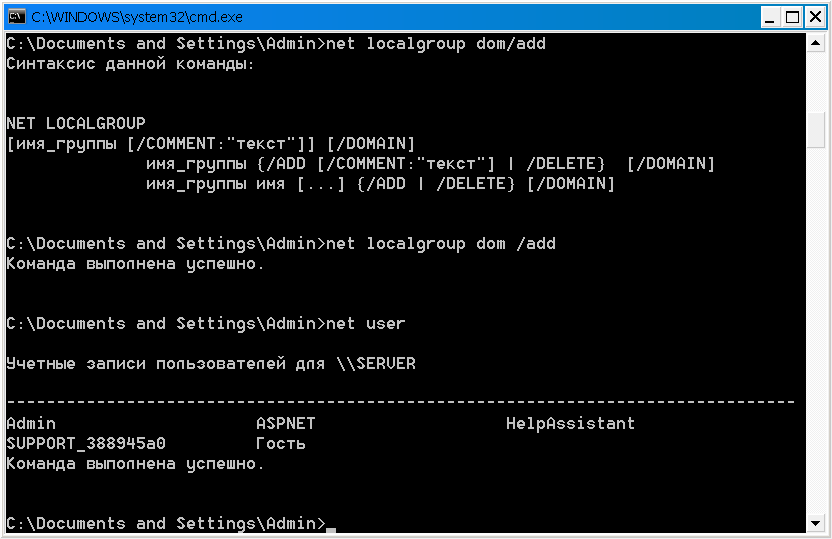Image resolution: width=832 pixels, height=539 pixels.
Task: Click the 'Синтаксис данной команды:' line
Action: (131, 64)
